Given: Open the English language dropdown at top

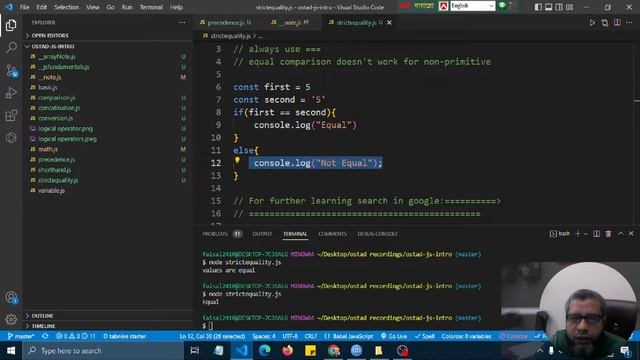Looking at the screenshot, I should point(473,6).
